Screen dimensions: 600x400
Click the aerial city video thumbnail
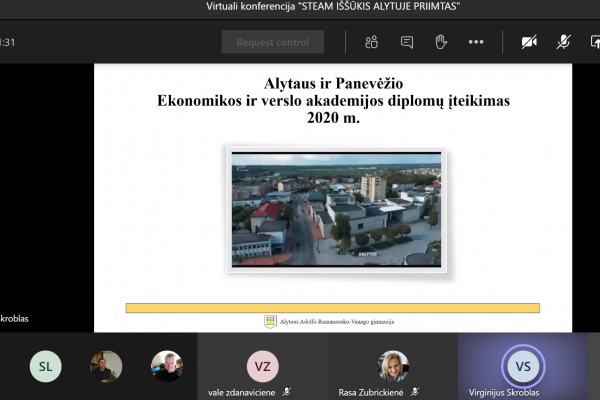pyautogui.click(x=336, y=210)
